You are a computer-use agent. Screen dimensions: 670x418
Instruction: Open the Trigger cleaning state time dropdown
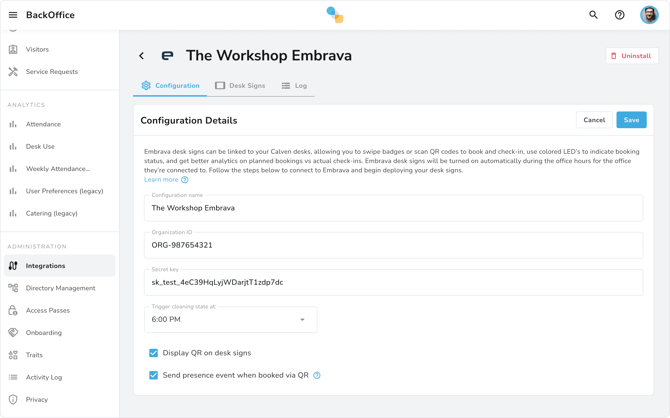(x=231, y=319)
